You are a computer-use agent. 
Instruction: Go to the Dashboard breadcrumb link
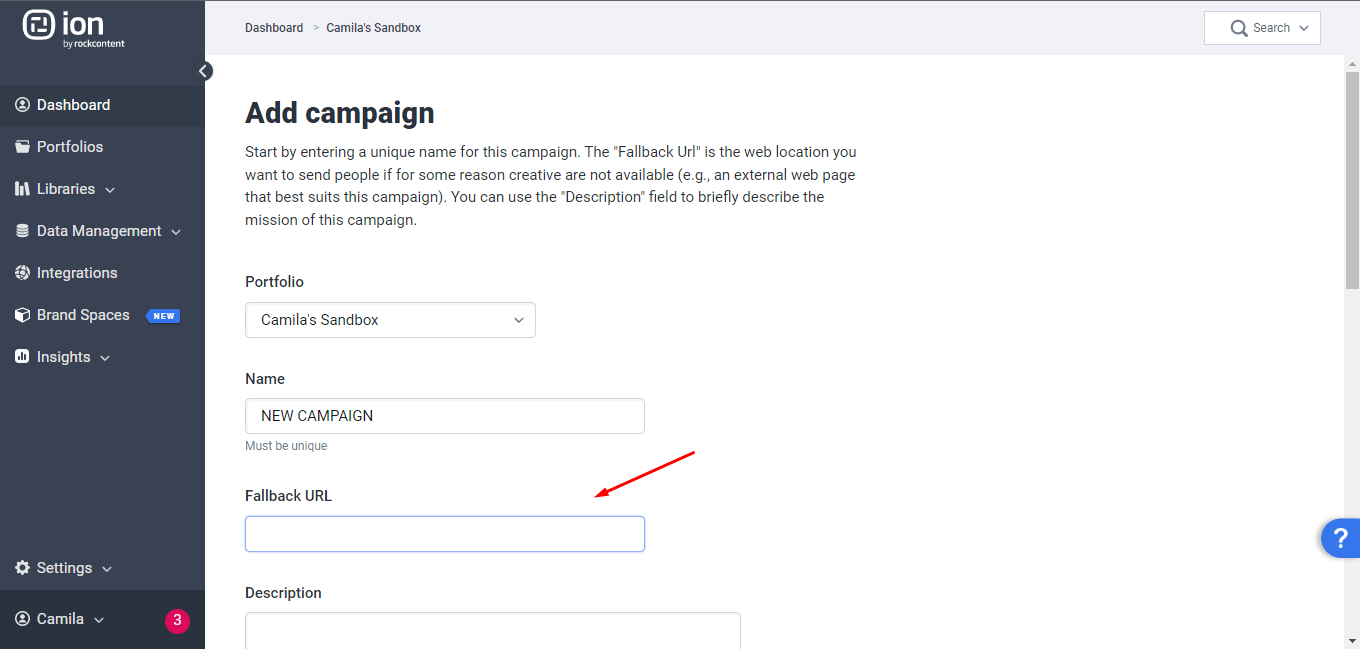coord(274,28)
